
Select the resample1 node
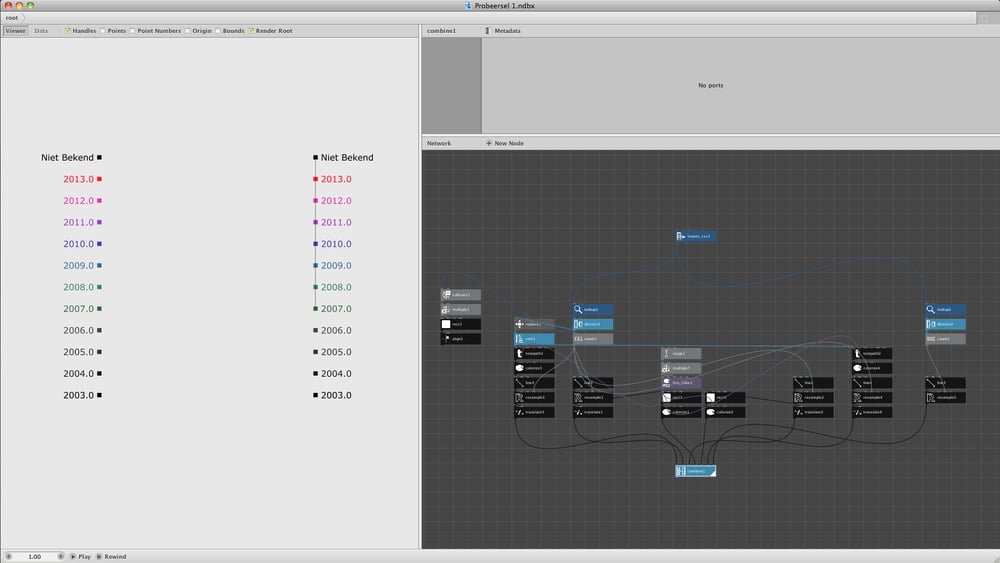coord(593,397)
